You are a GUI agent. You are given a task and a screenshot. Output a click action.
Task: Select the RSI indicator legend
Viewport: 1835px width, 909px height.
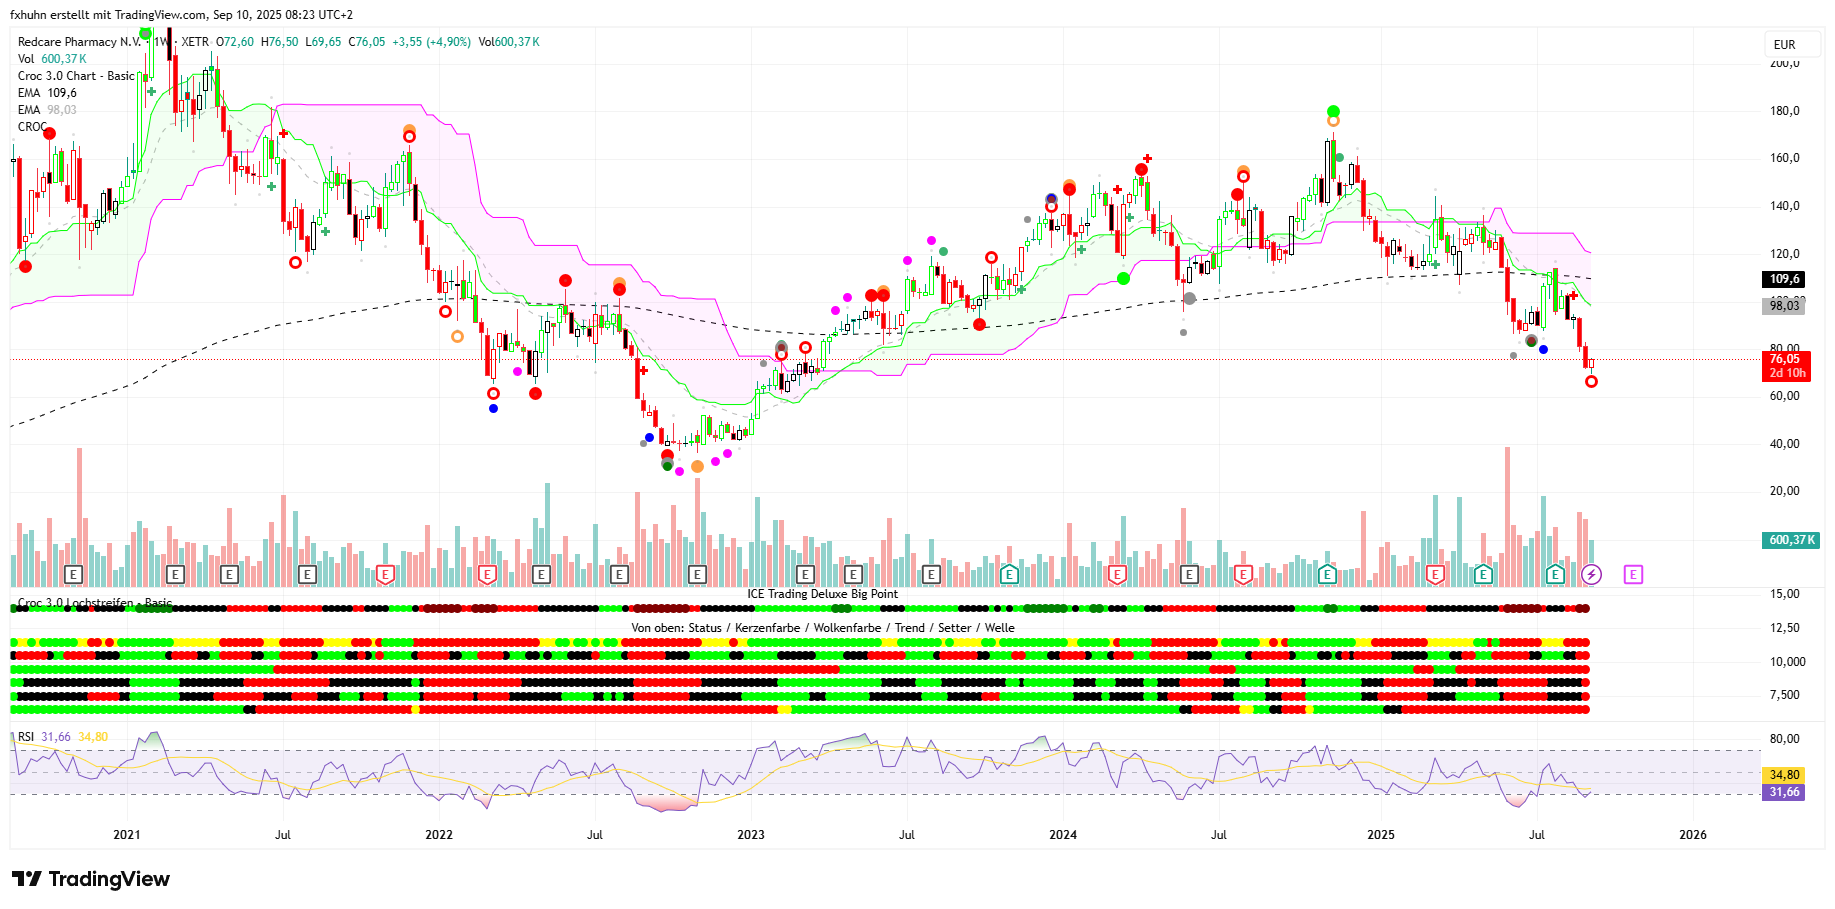point(26,737)
